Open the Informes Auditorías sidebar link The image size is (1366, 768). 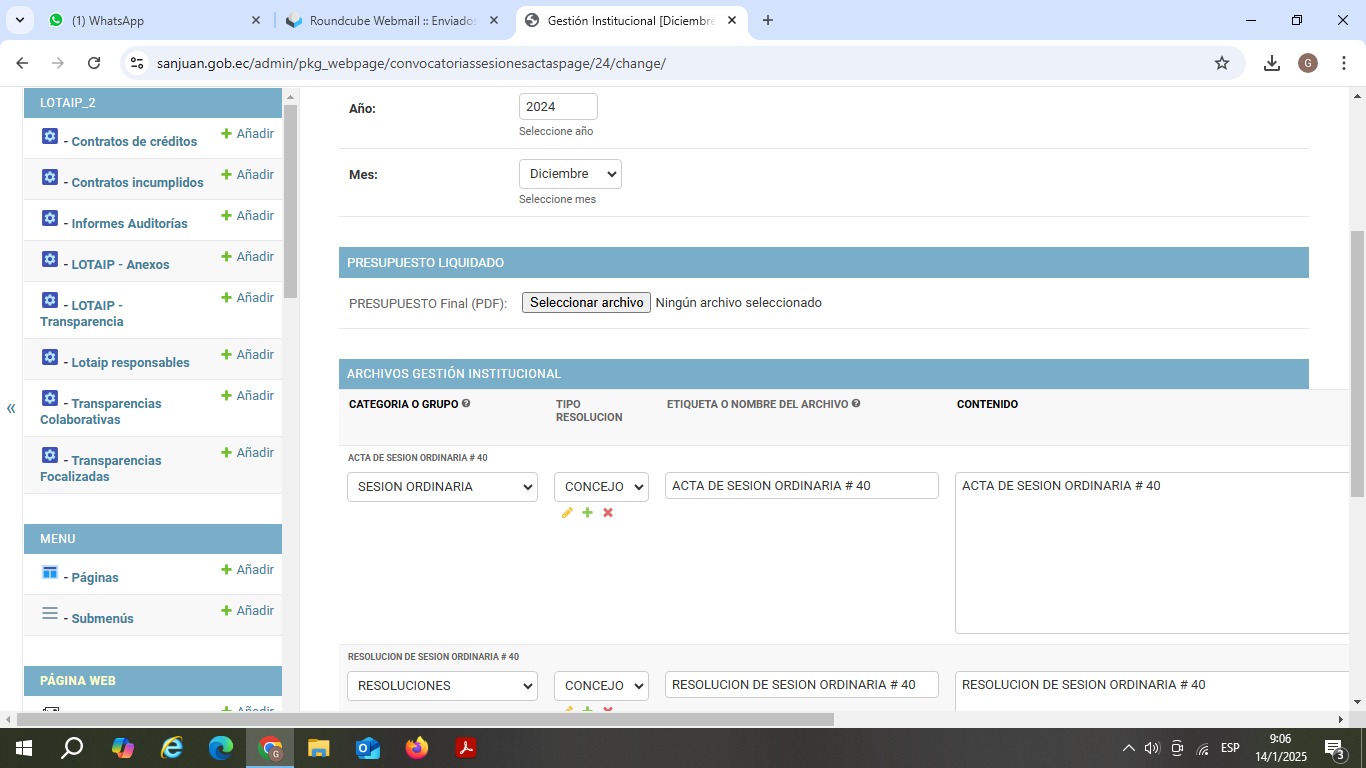[x=129, y=224]
